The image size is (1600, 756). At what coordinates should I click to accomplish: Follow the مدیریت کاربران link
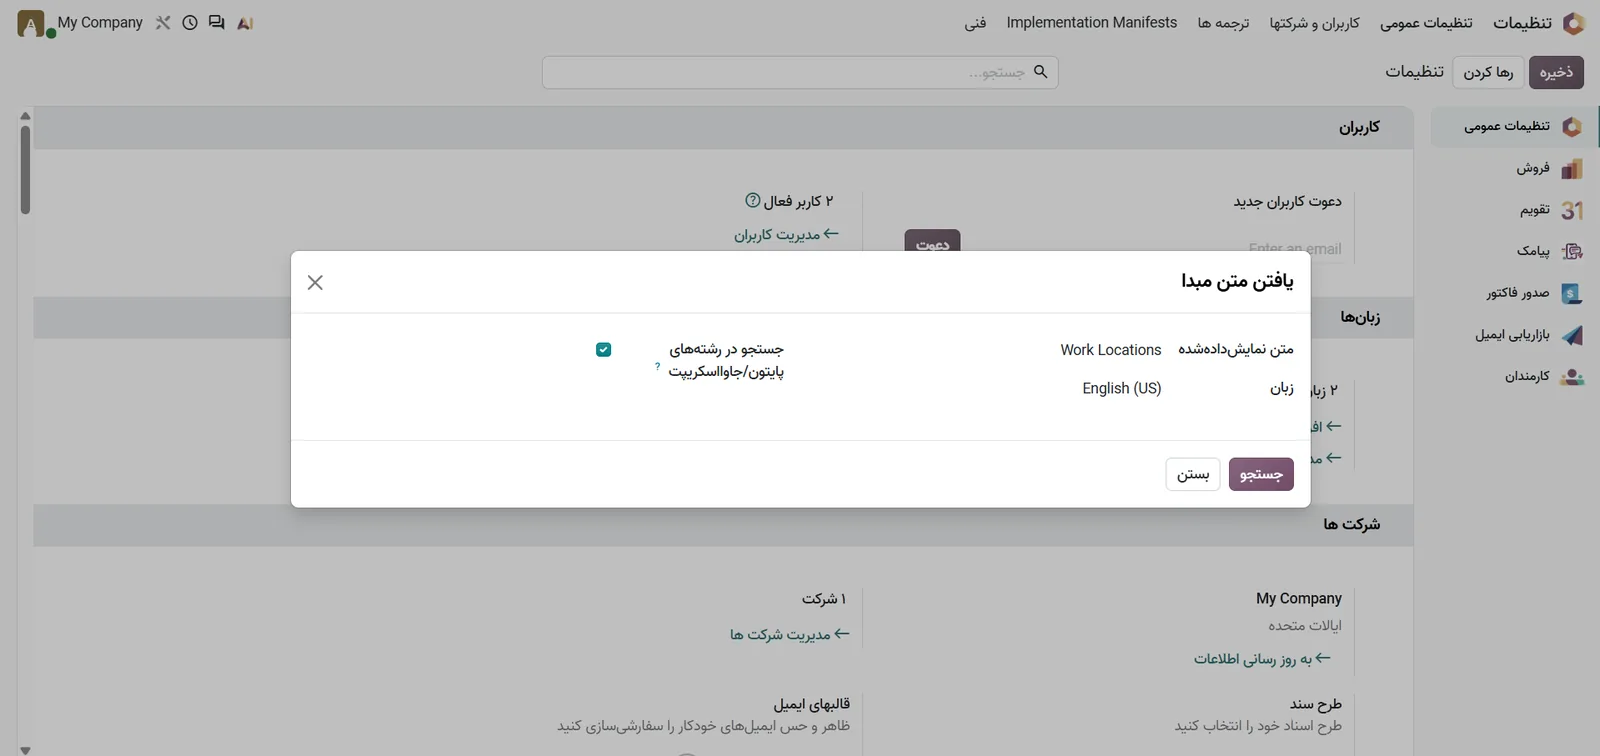(786, 234)
